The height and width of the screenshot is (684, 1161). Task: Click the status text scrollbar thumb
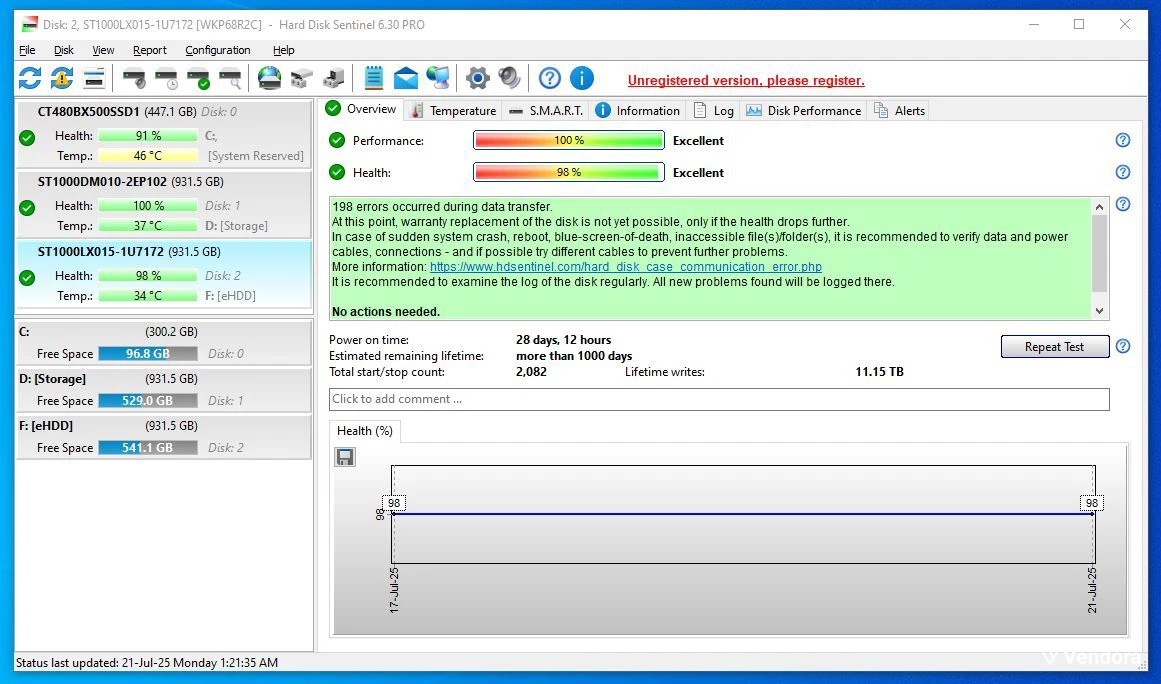click(1100, 253)
